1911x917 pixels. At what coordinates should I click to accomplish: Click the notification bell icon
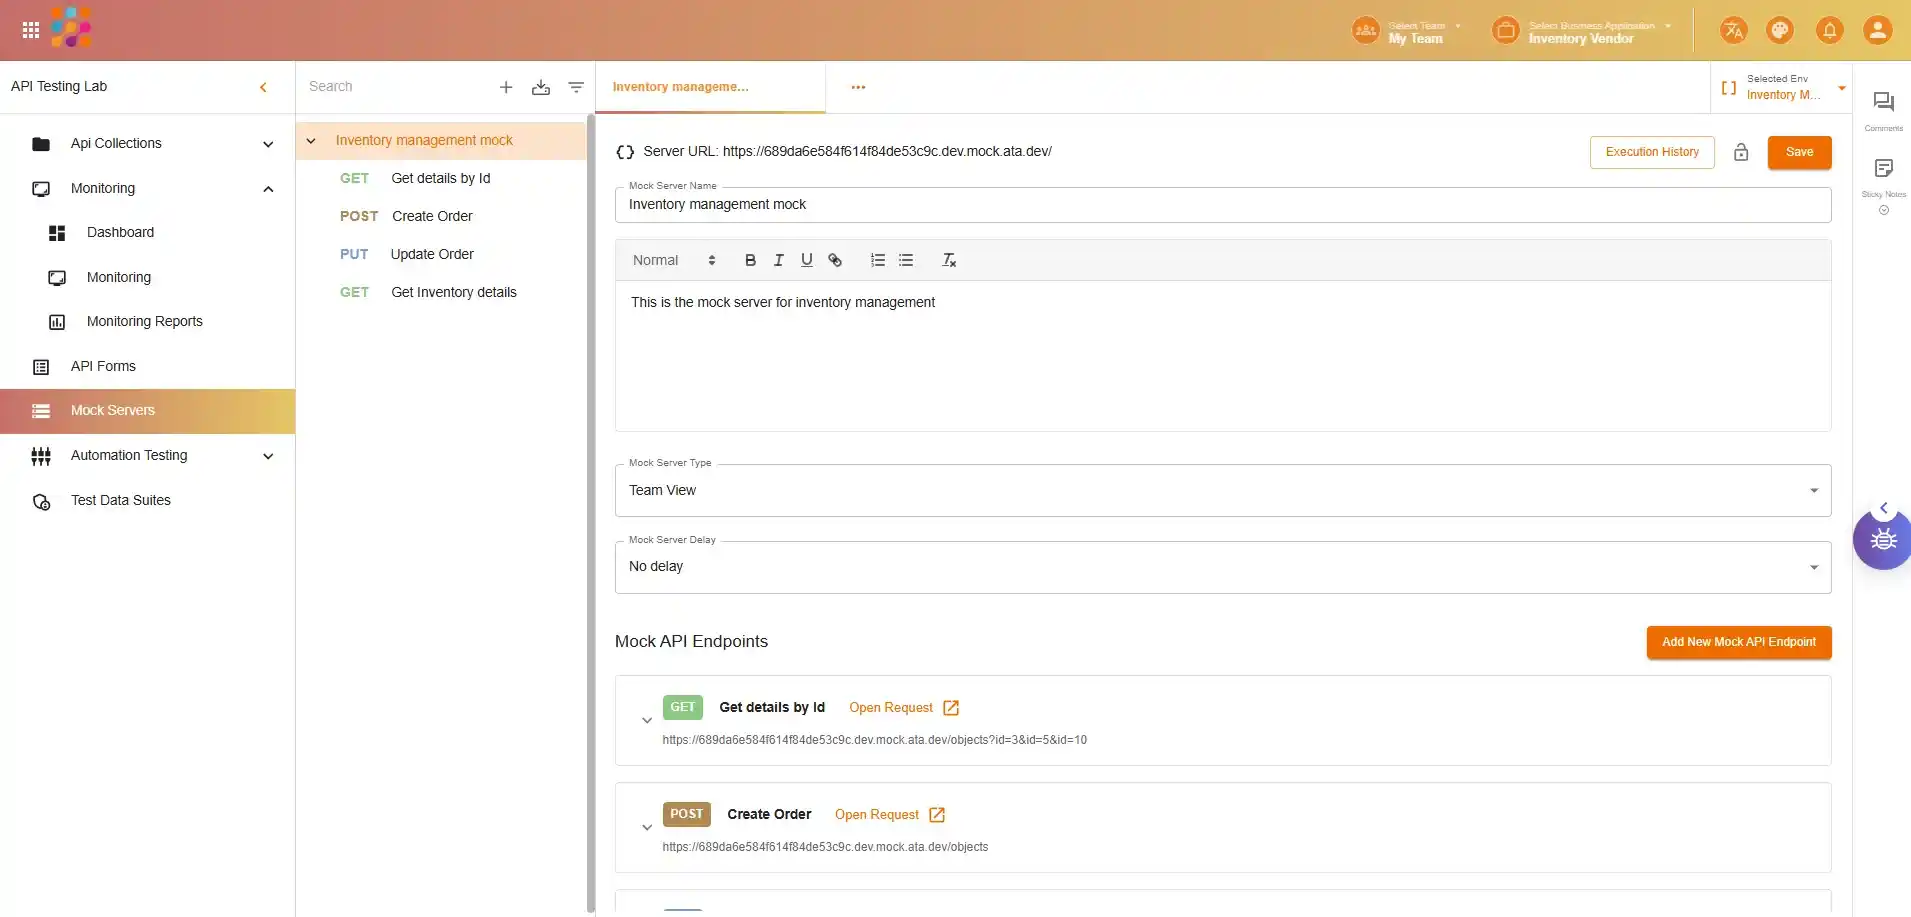[x=1829, y=30]
